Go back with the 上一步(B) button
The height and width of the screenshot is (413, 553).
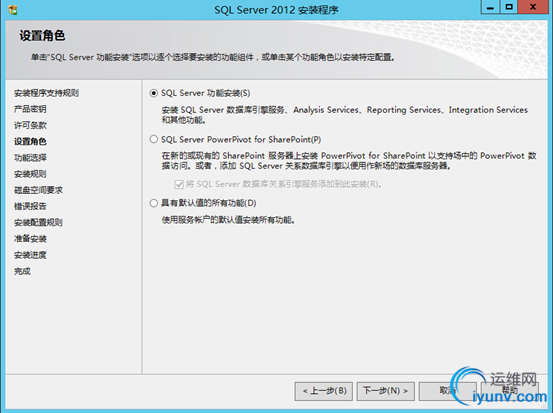324,391
